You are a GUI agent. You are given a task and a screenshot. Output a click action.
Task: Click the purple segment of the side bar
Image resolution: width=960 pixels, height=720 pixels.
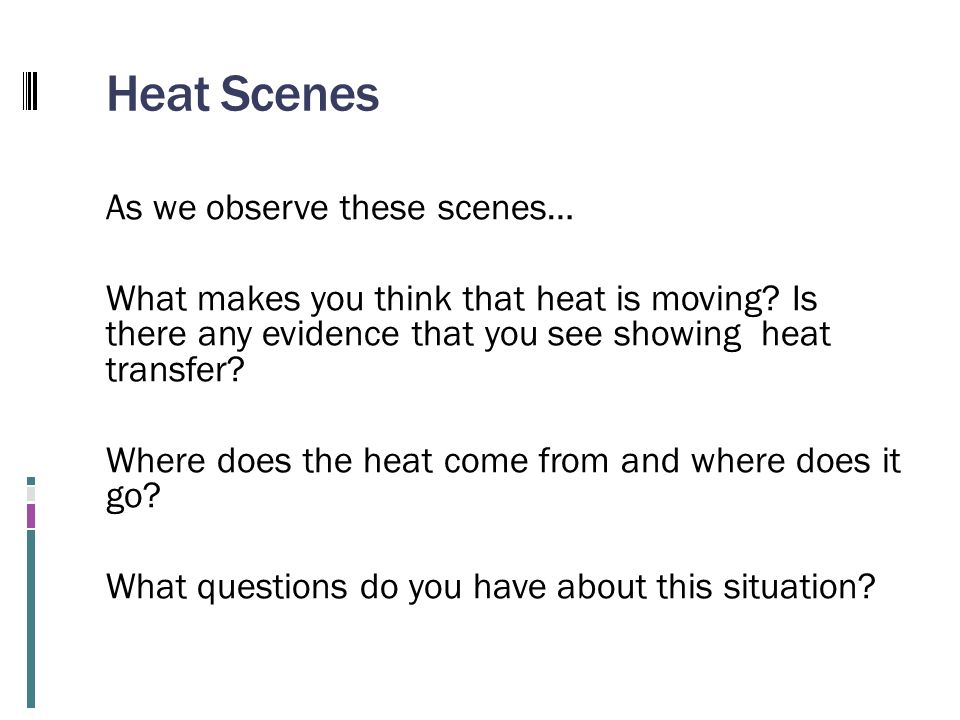click(x=31, y=516)
